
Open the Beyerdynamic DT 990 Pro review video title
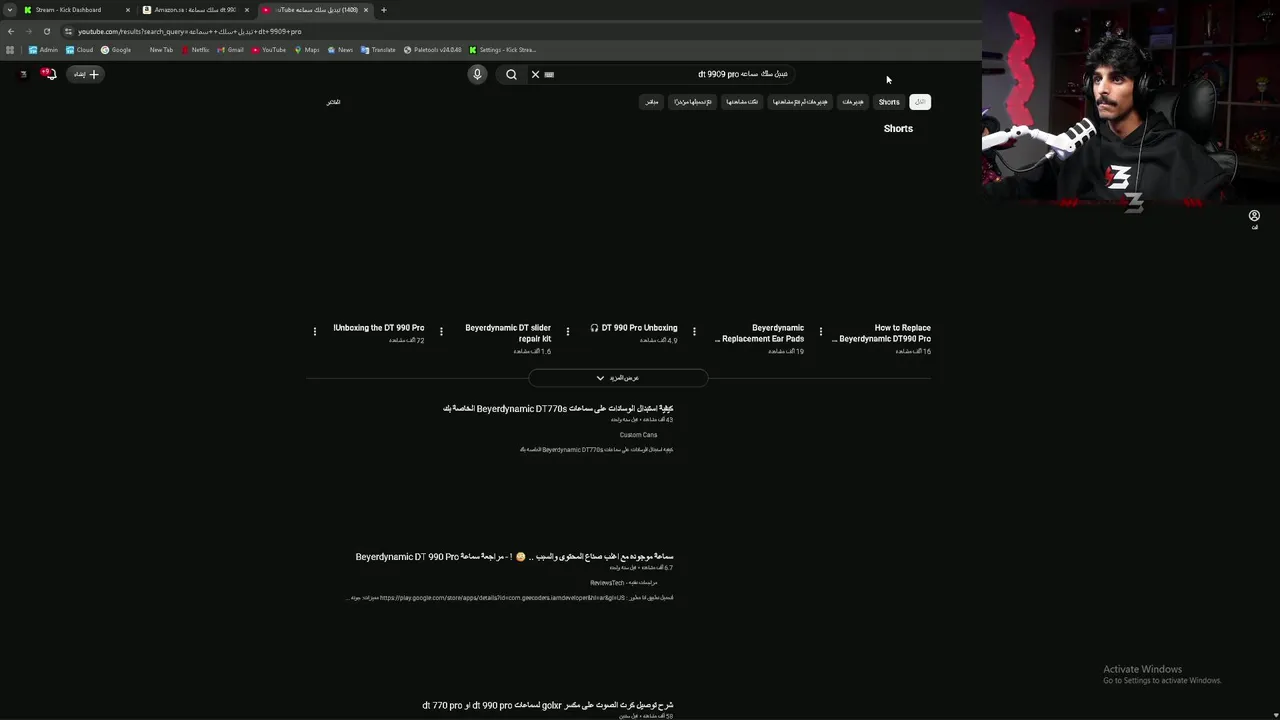(515, 557)
